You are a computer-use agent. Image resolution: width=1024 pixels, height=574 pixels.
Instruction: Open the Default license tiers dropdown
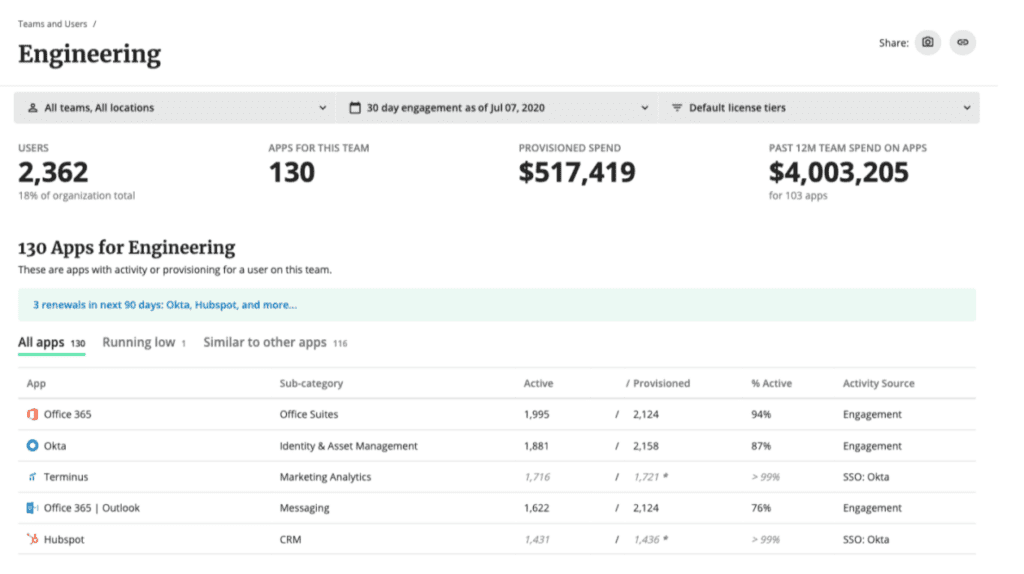click(x=819, y=108)
